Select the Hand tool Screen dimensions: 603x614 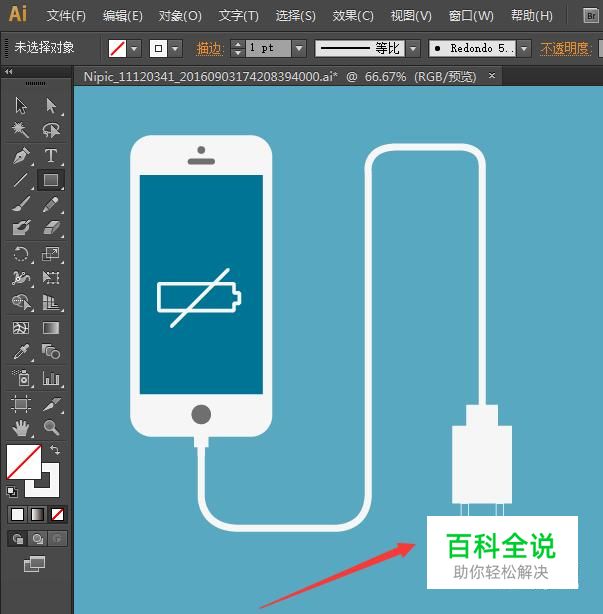[x=21, y=427]
